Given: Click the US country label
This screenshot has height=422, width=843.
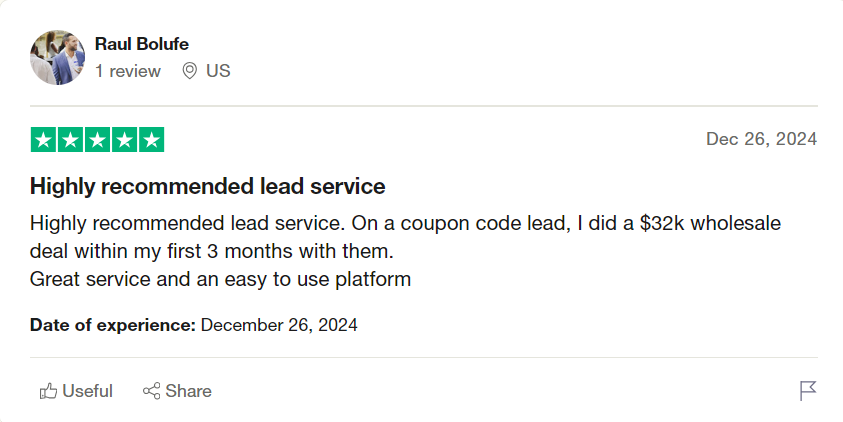Looking at the screenshot, I should (218, 71).
